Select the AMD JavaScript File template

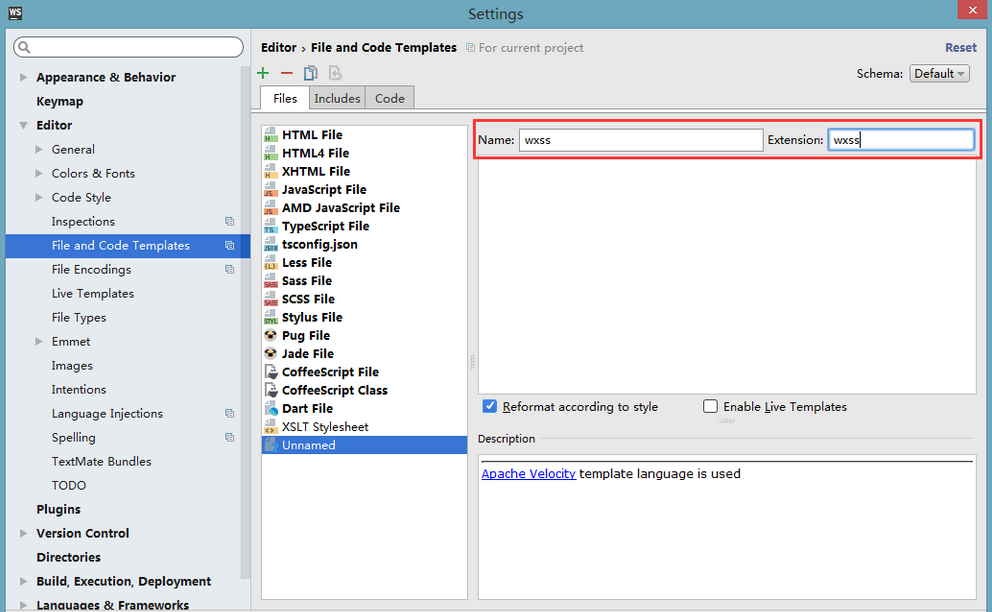click(364, 208)
